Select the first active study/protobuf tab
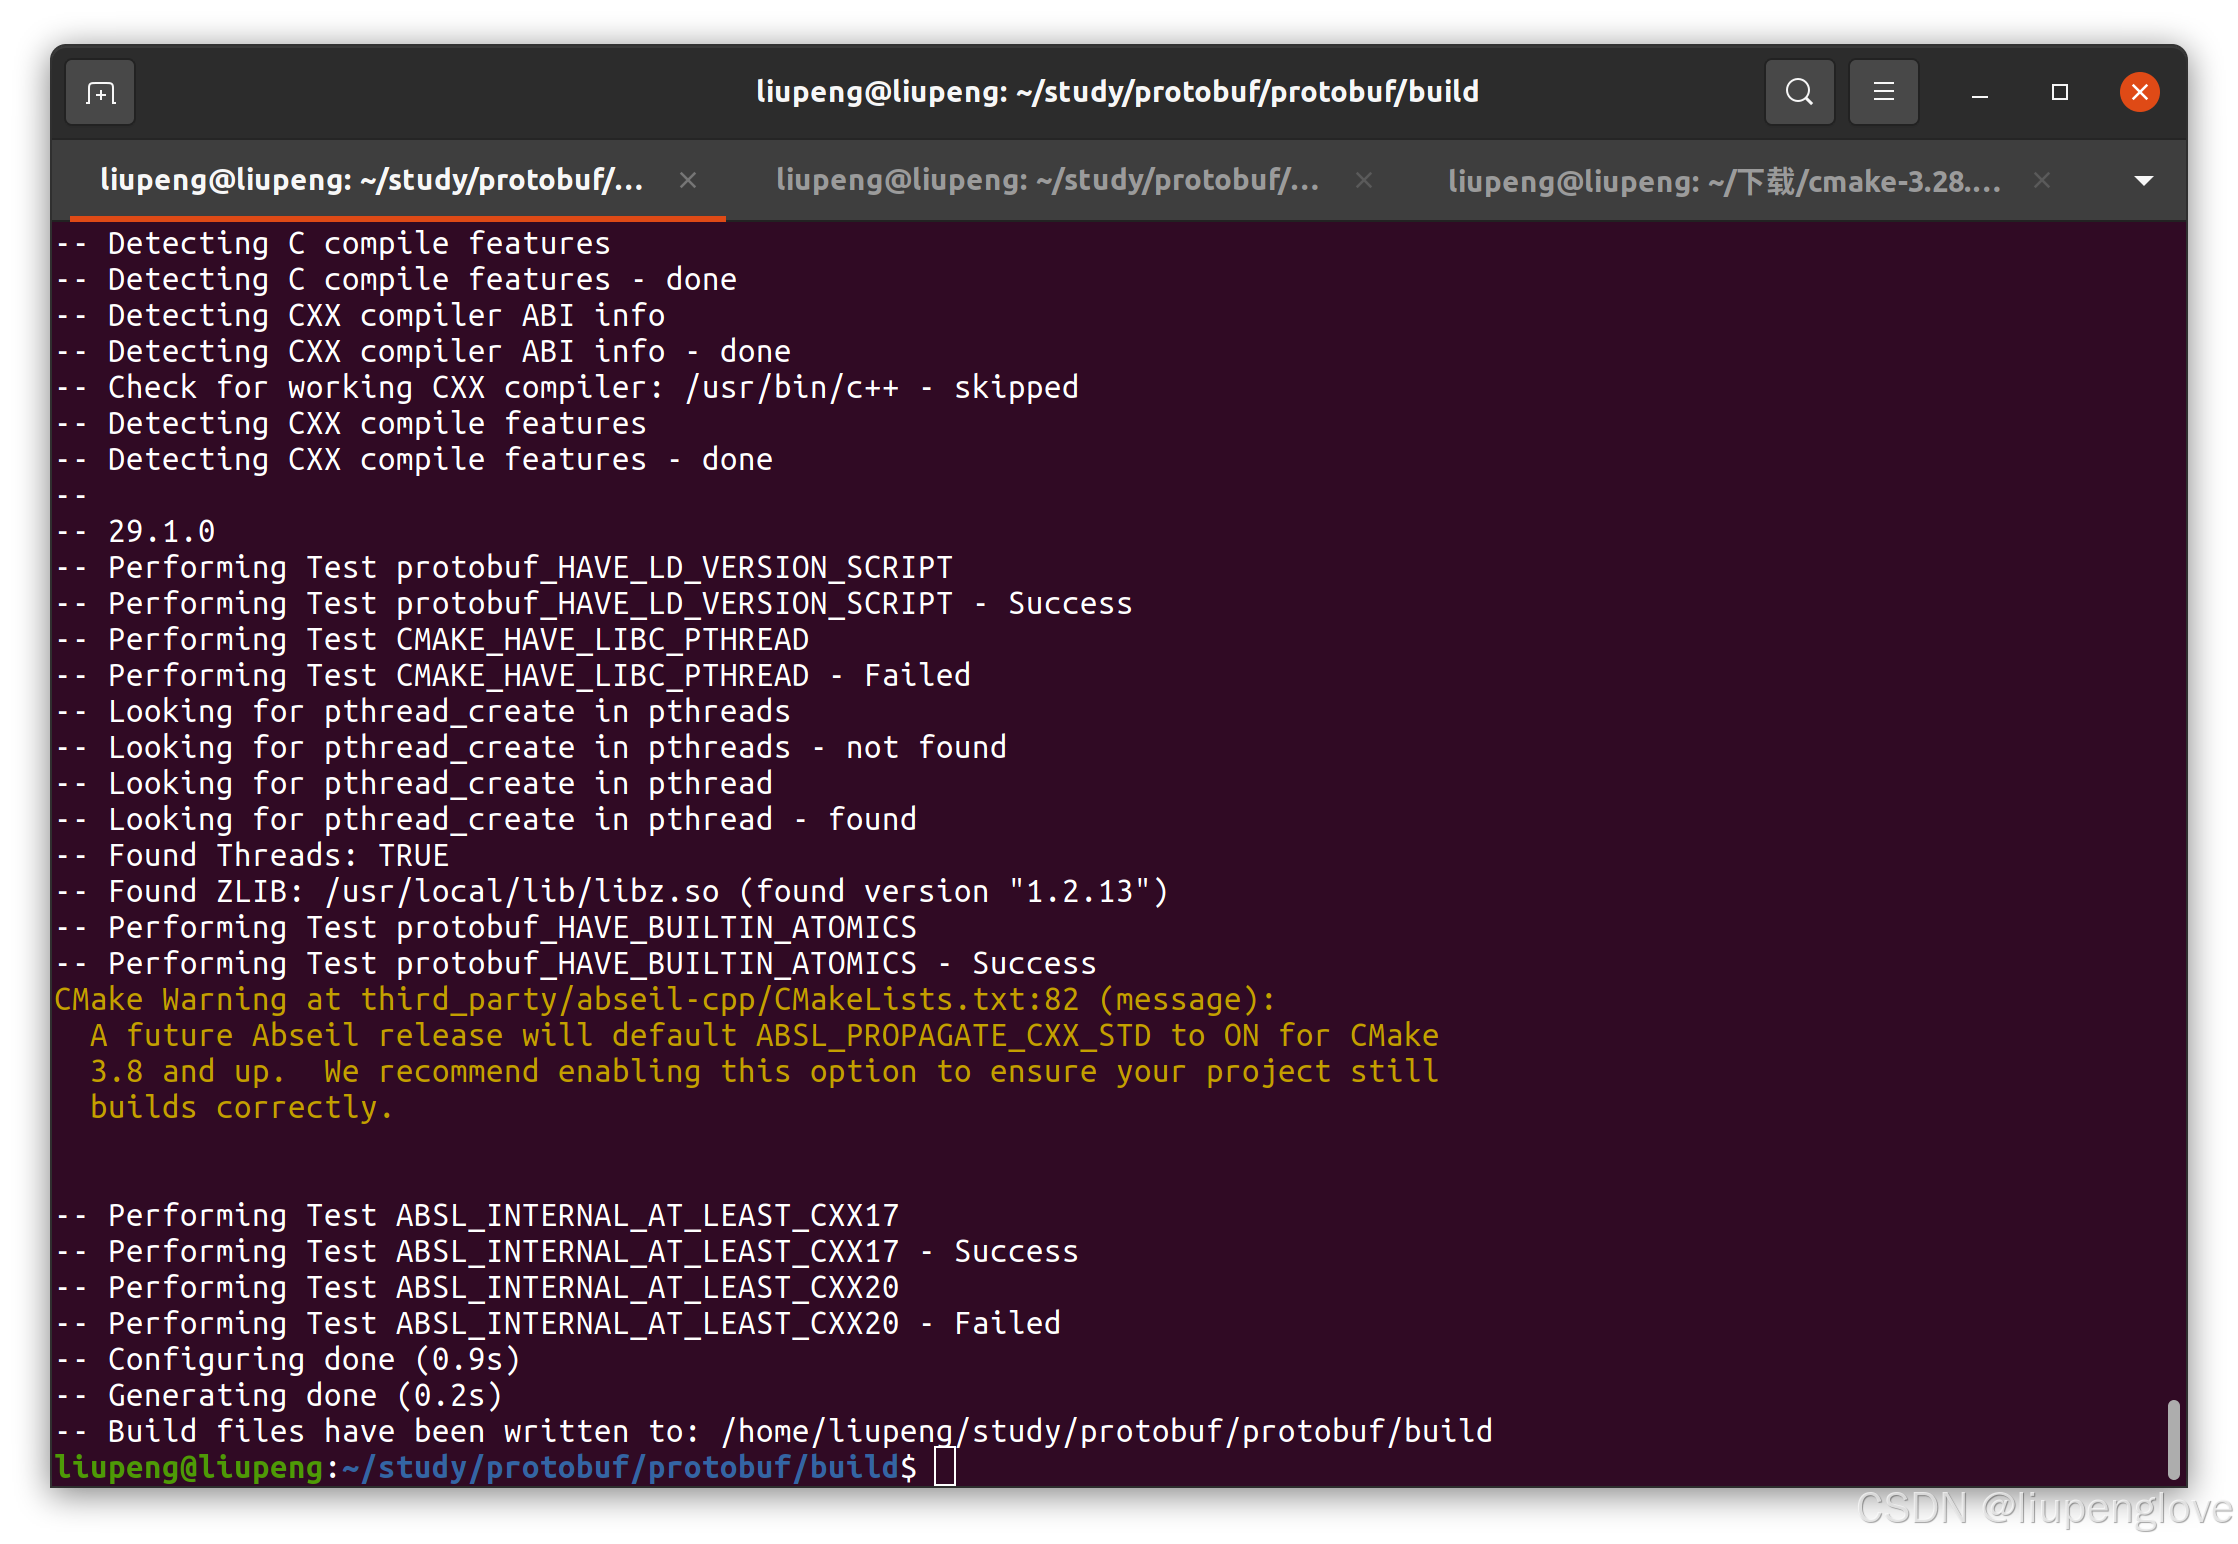The height and width of the screenshot is (1544, 2238). pos(372,180)
